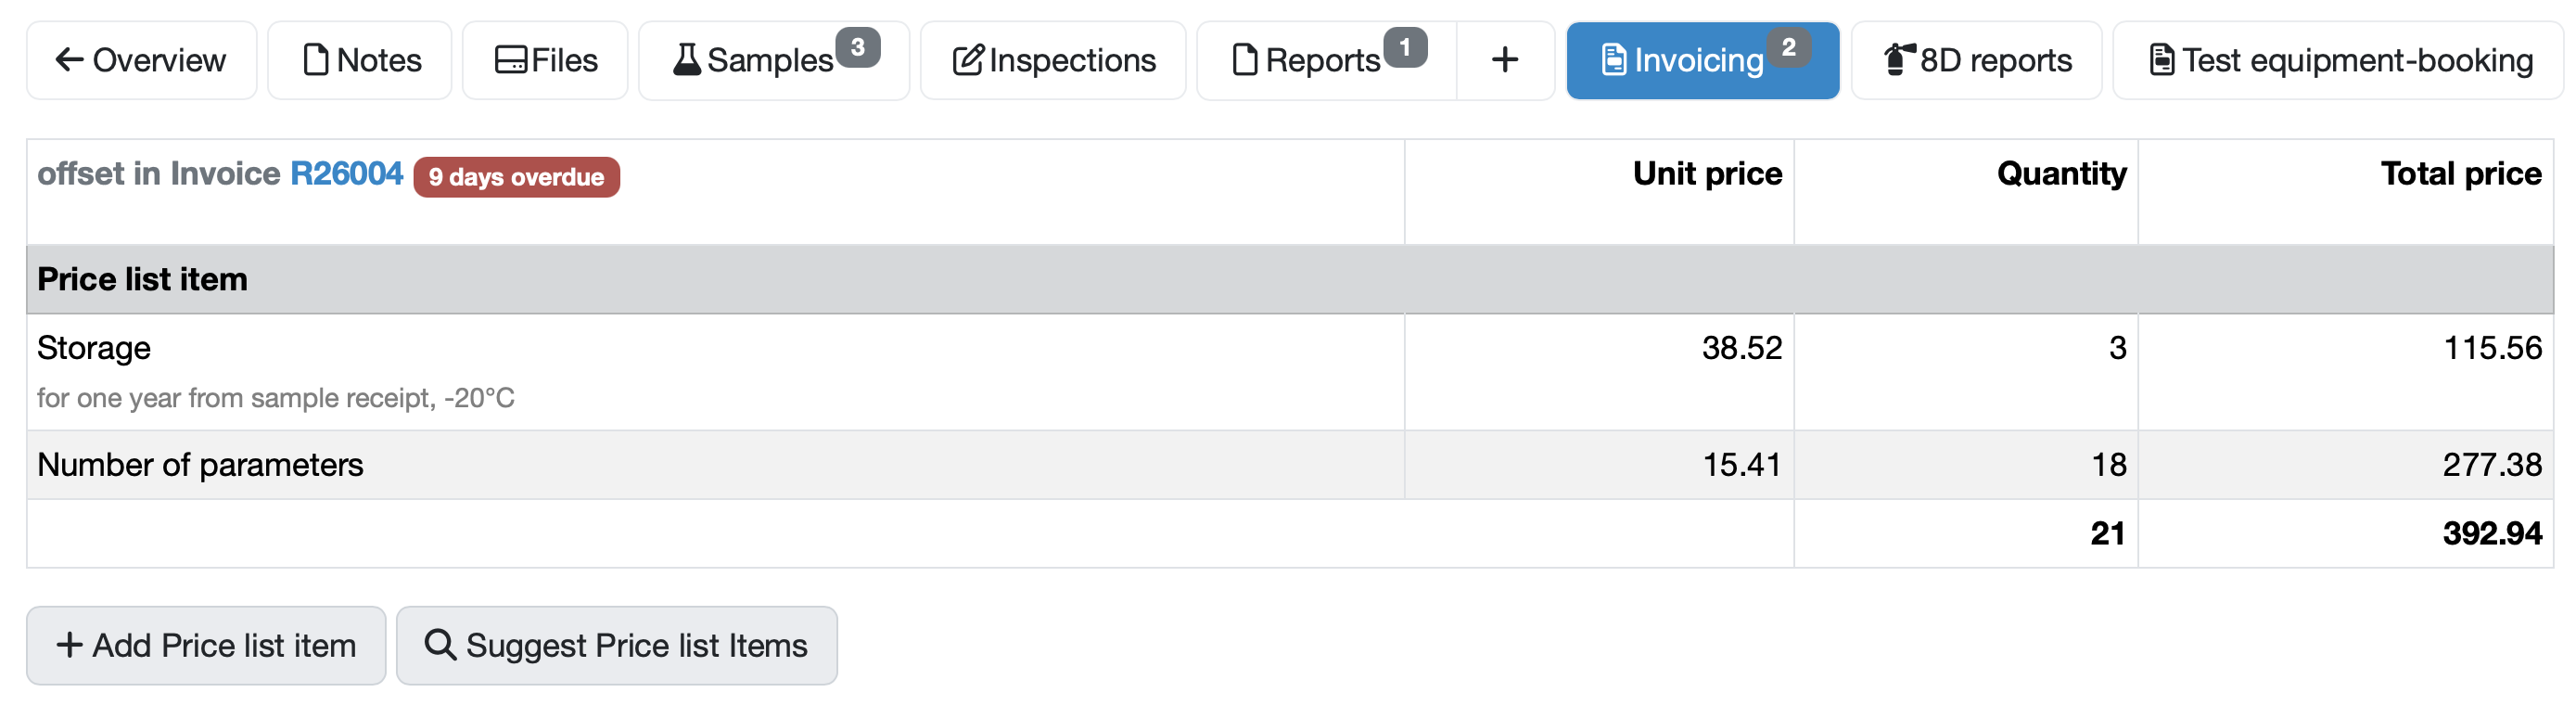Screen dimensions: 2576x718
Task: Click Suggest Price list Items button
Action: pyautogui.click(x=617, y=645)
